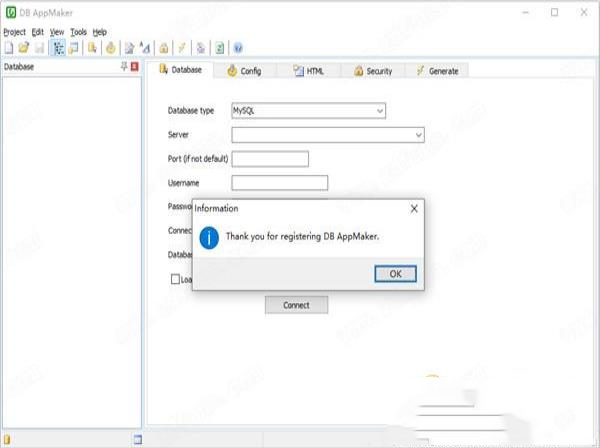The width and height of the screenshot is (600, 448).
Task: Click the status bar database icon at bottom left
Action: coord(7,440)
